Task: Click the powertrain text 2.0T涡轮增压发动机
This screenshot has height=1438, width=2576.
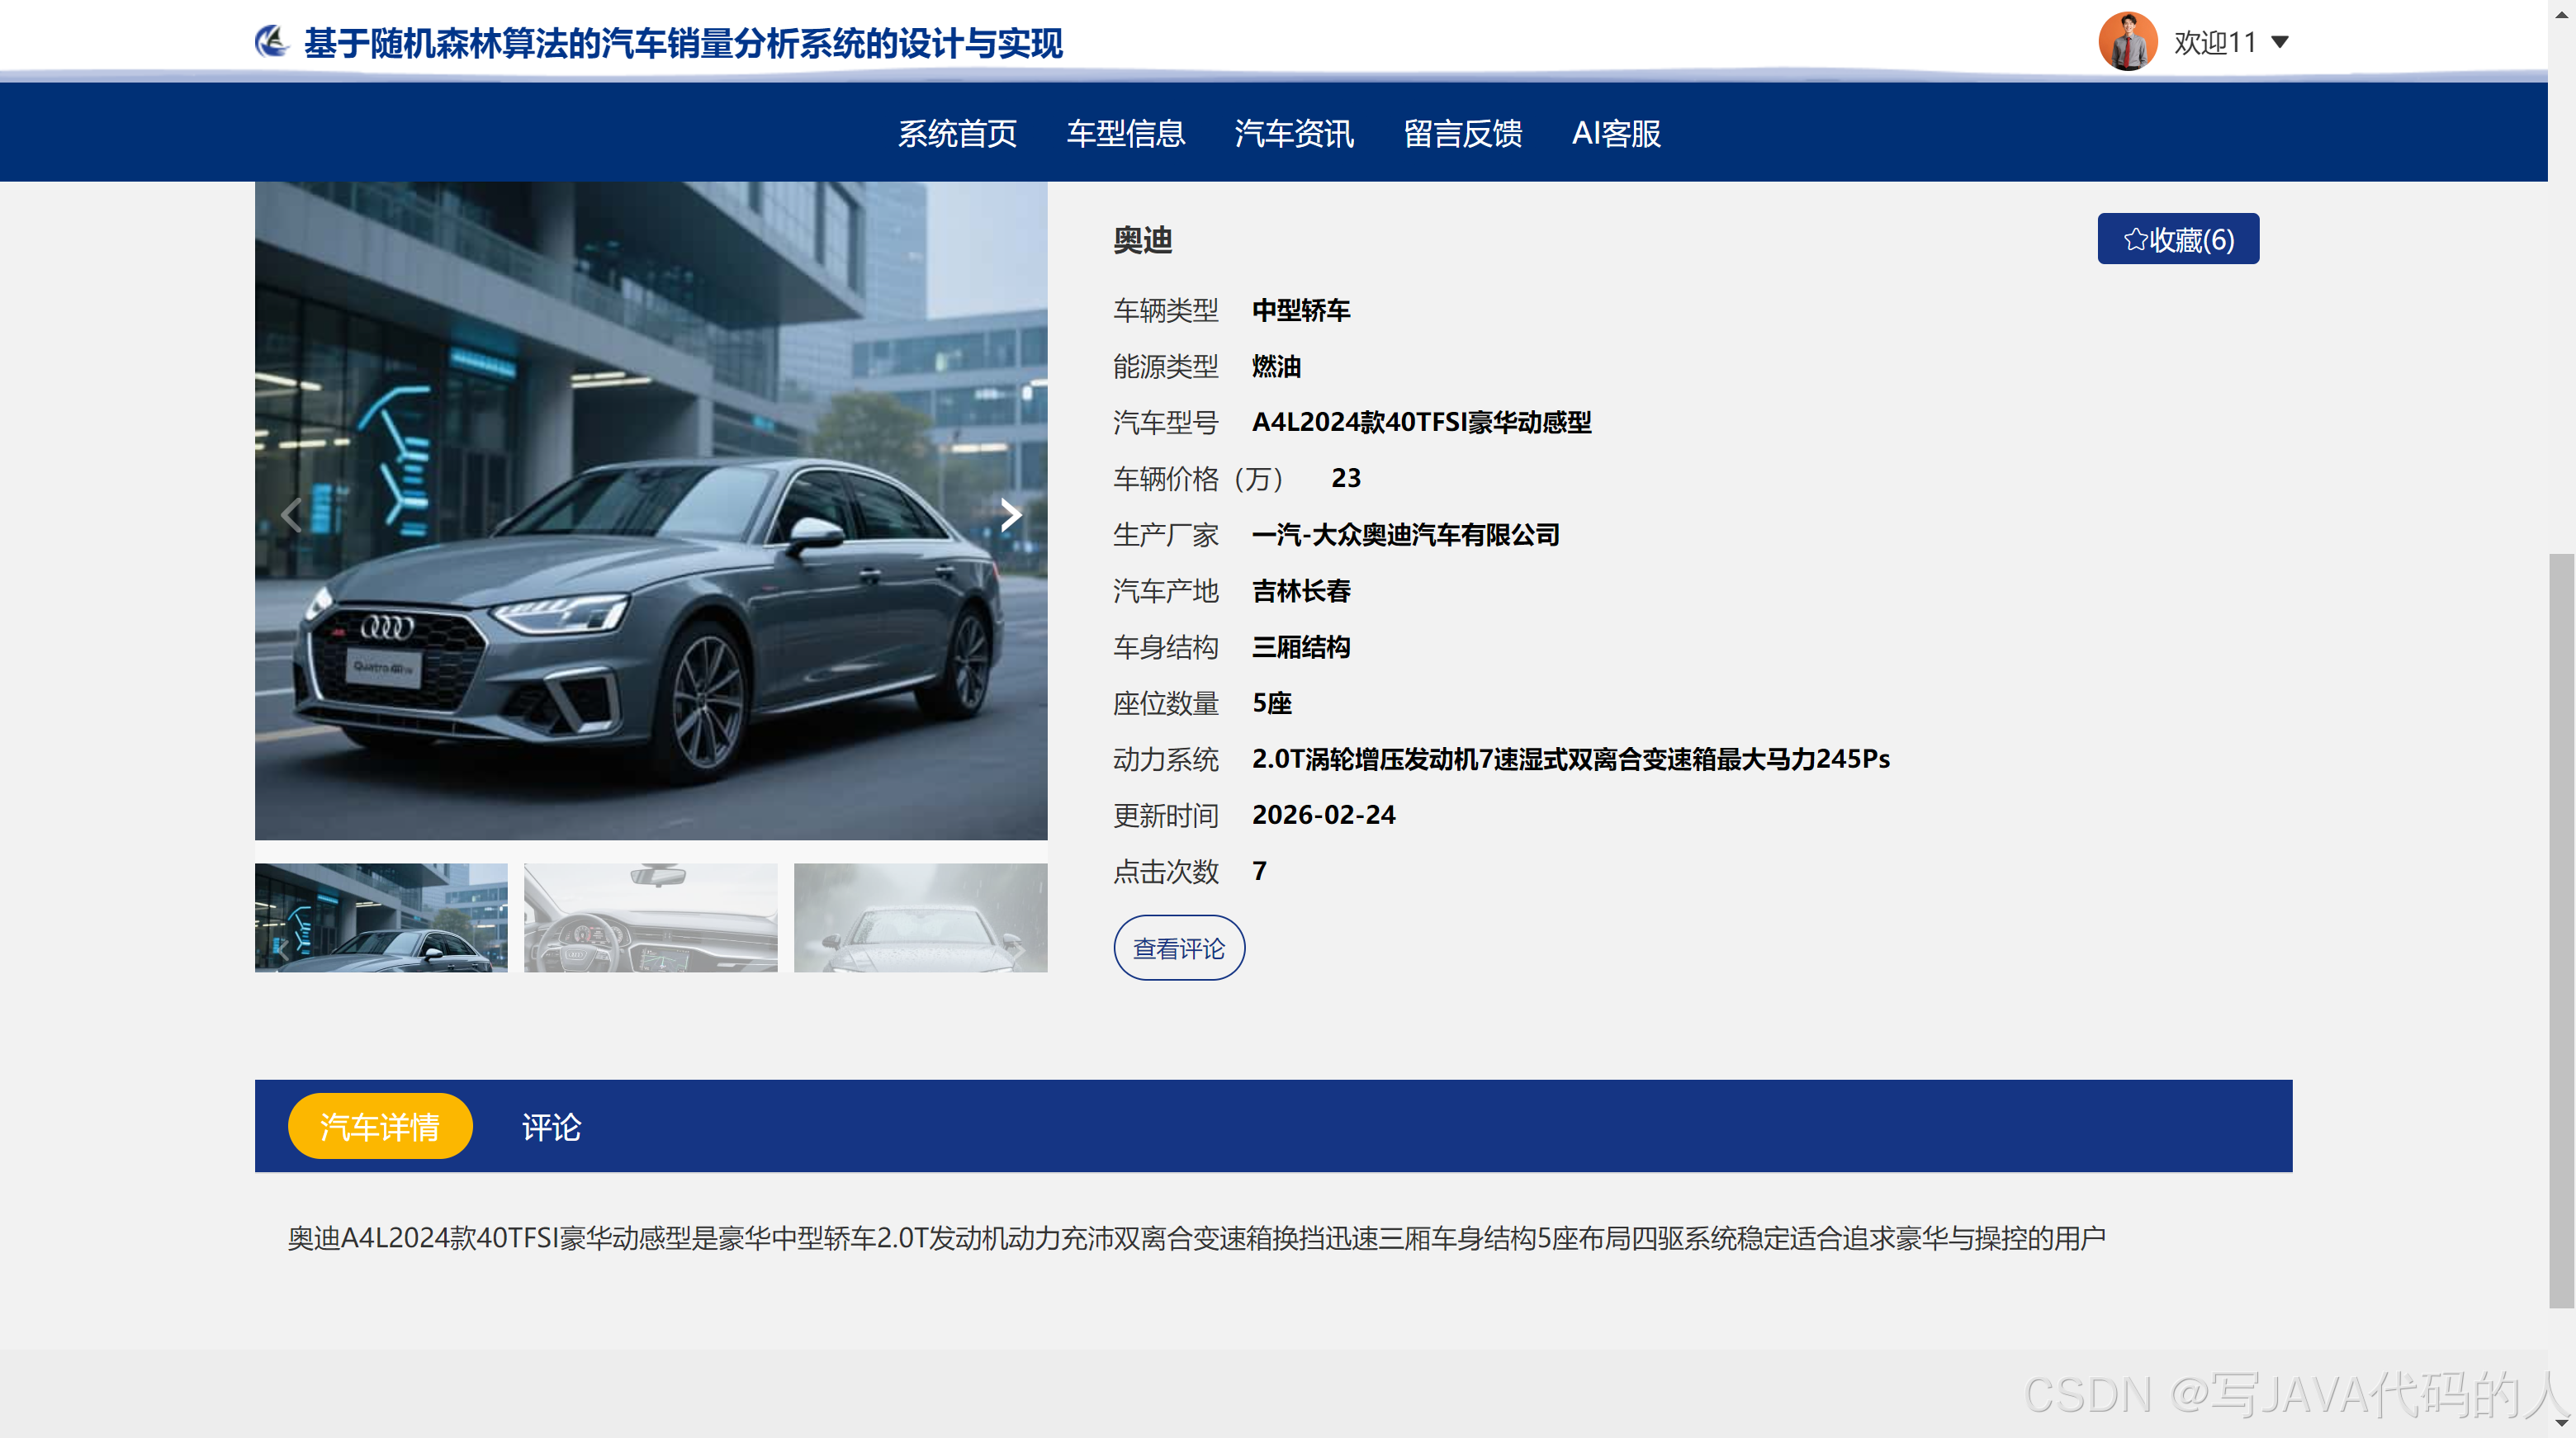Action: 1365,759
